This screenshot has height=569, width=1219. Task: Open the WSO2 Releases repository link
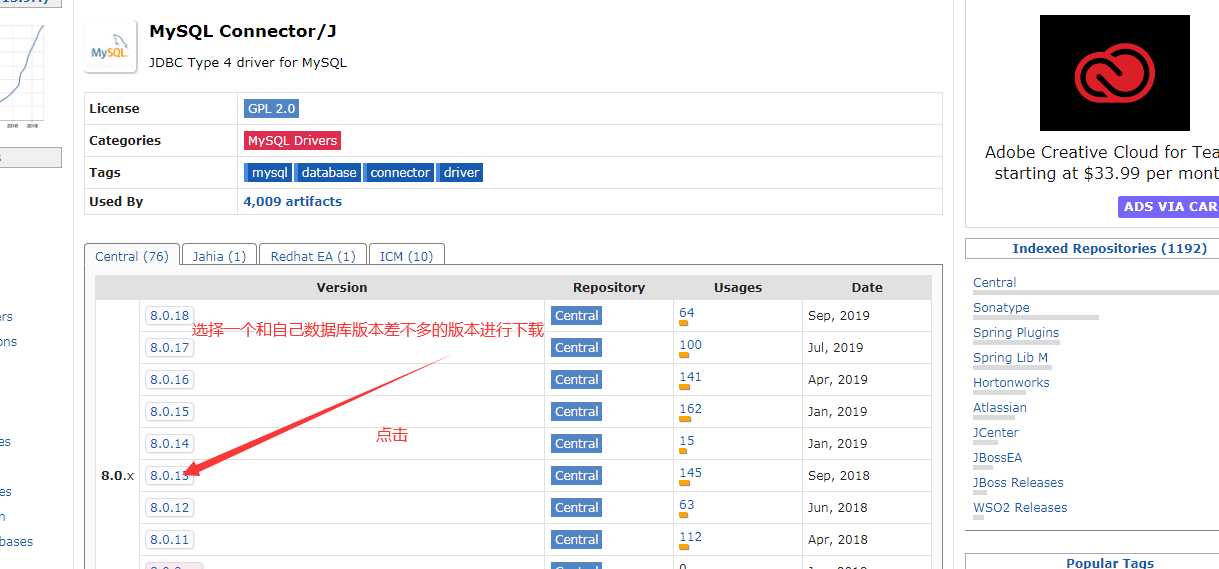1020,507
